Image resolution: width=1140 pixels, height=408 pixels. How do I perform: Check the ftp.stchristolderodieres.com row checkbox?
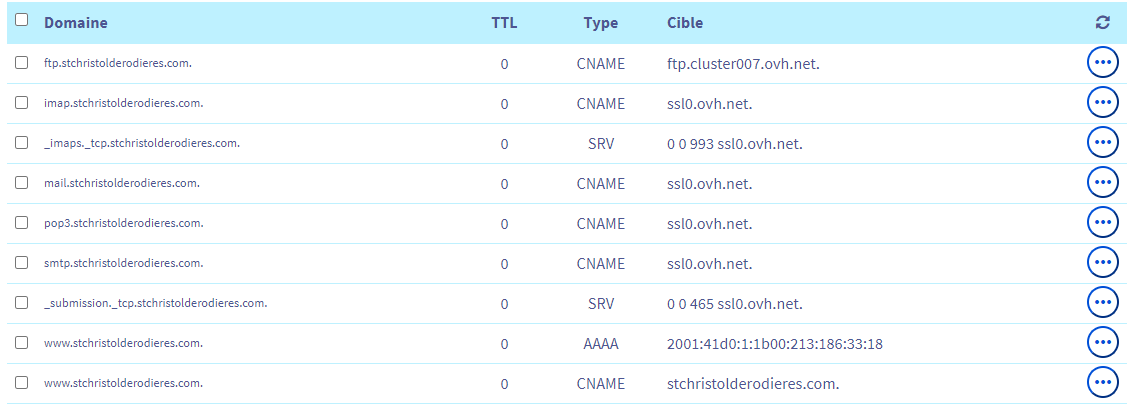click(x=22, y=62)
